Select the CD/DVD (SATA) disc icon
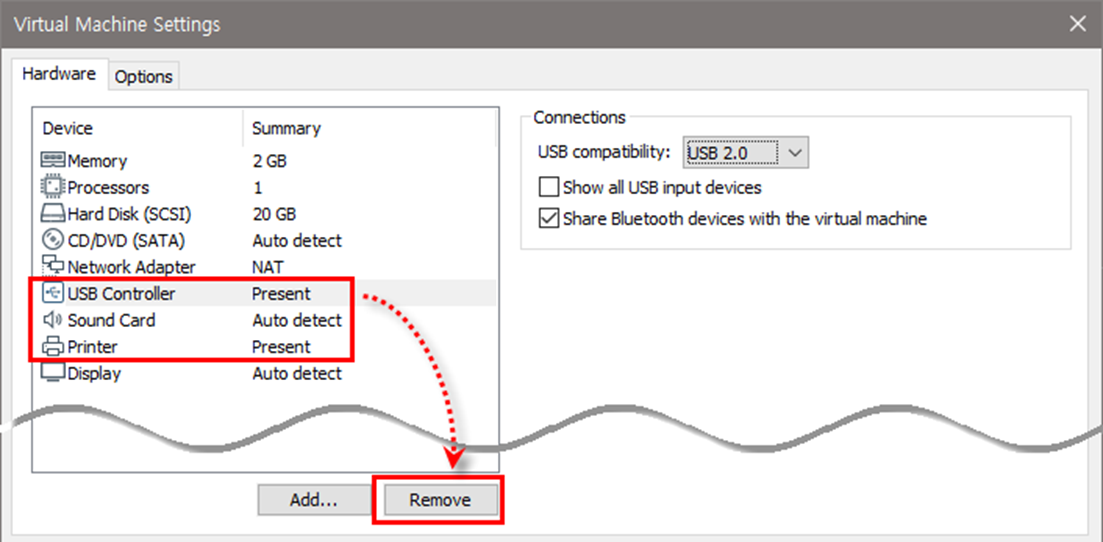 point(52,240)
